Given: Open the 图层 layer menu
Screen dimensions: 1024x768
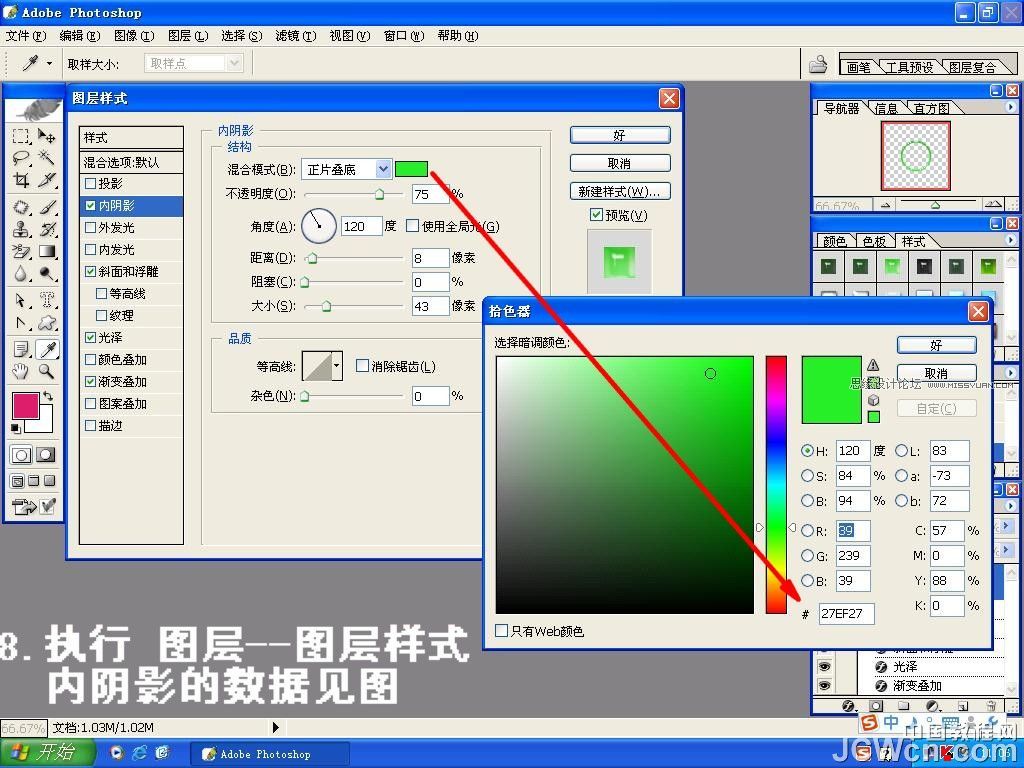Looking at the screenshot, I should pyautogui.click(x=188, y=35).
